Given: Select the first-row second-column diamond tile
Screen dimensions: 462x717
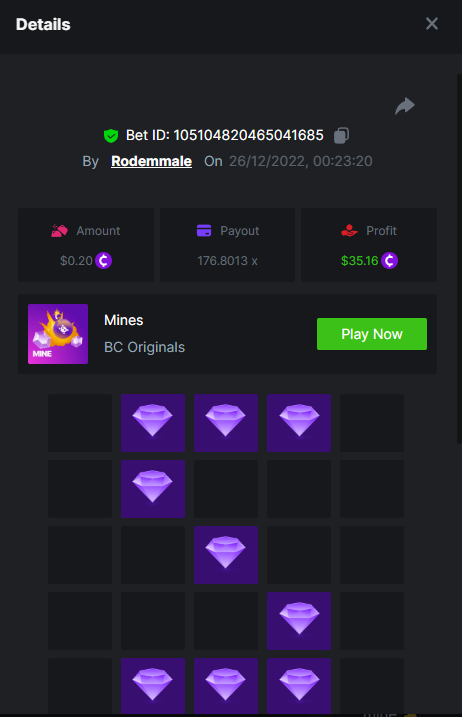Looking at the screenshot, I should pos(153,423).
